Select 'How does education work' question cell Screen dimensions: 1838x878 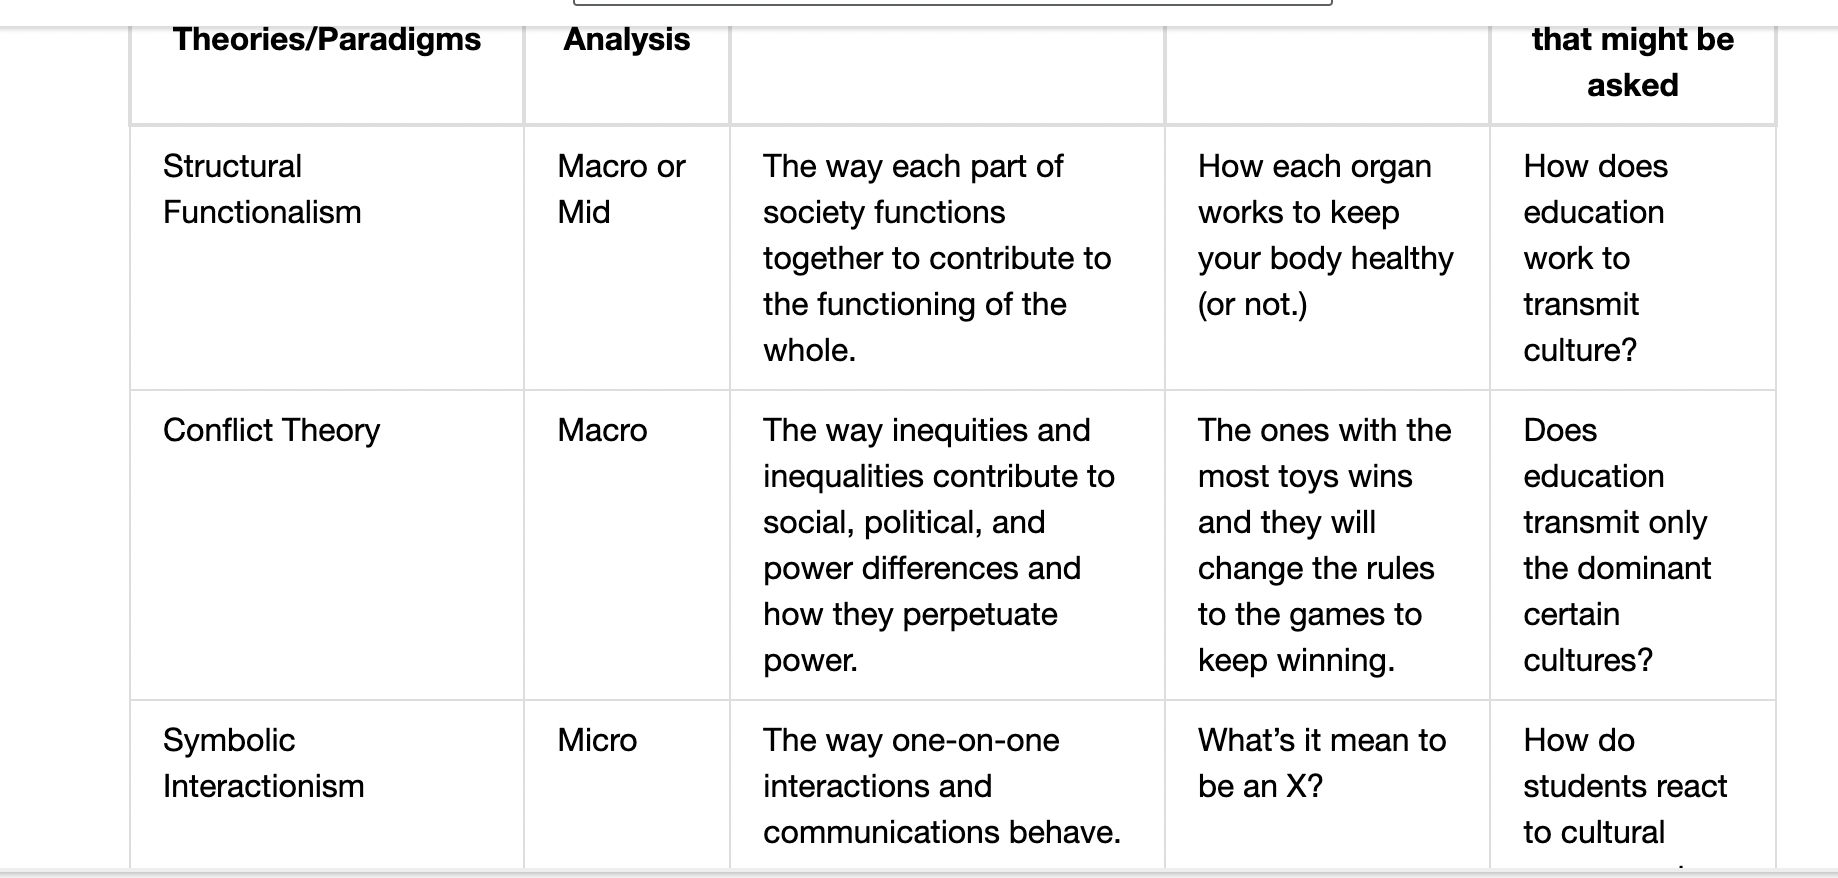point(1633,258)
